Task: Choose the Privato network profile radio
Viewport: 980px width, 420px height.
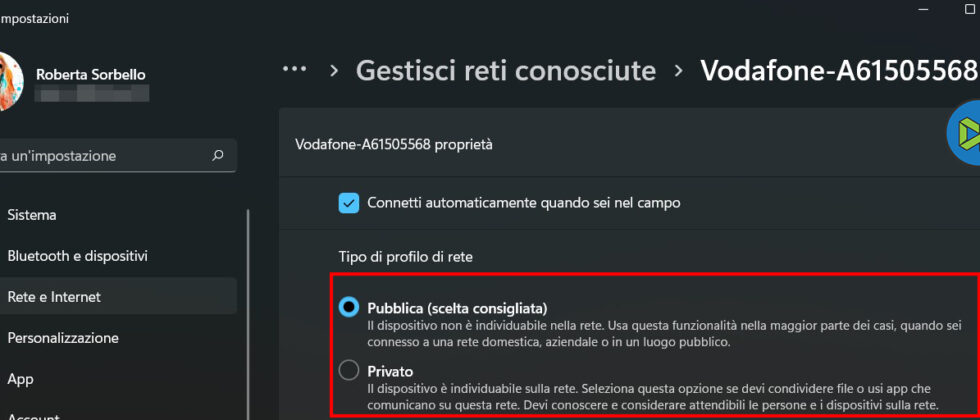Action: click(x=349, y=371)
